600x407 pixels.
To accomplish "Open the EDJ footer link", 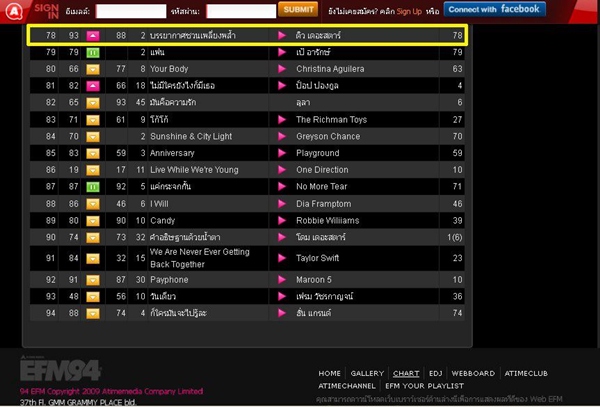I will coord(435,374).
